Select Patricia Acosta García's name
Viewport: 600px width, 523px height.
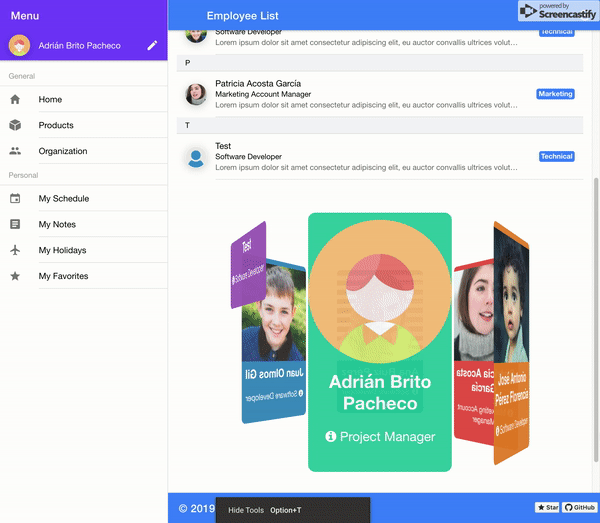click(x=258, y=83)
